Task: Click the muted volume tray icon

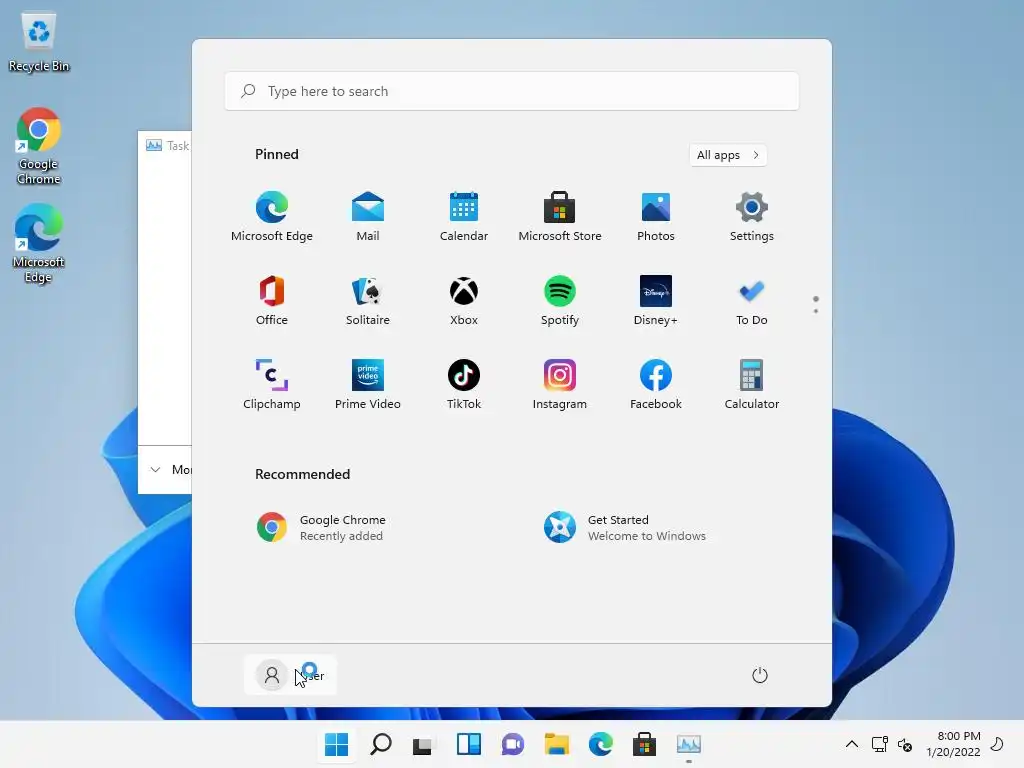Action: tap(905, 744)
